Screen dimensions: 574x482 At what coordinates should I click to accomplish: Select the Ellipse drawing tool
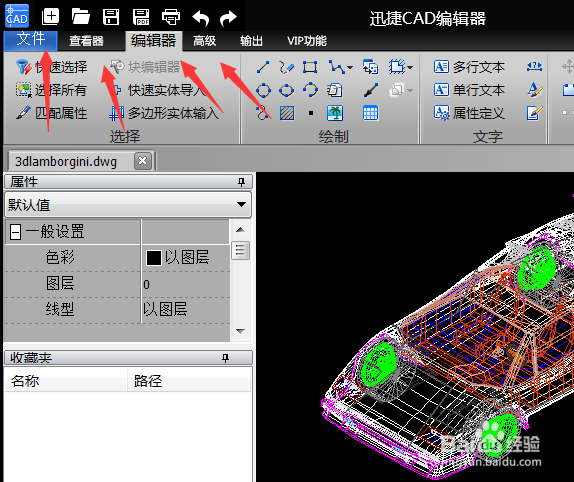[286, 90]
